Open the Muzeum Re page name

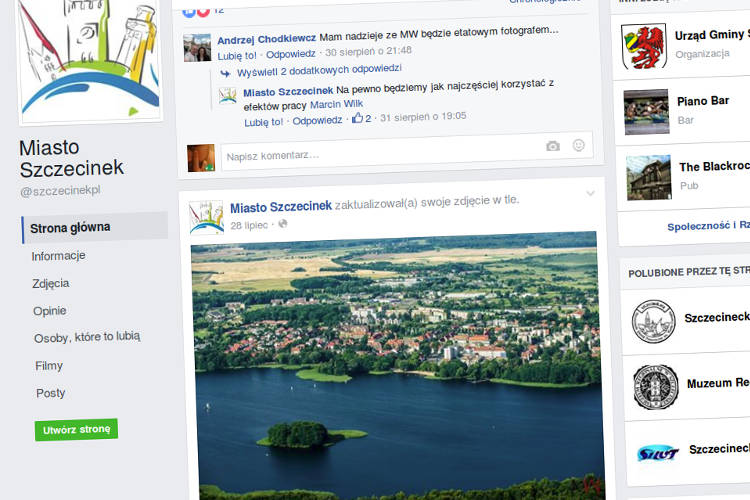coord(718,383)
